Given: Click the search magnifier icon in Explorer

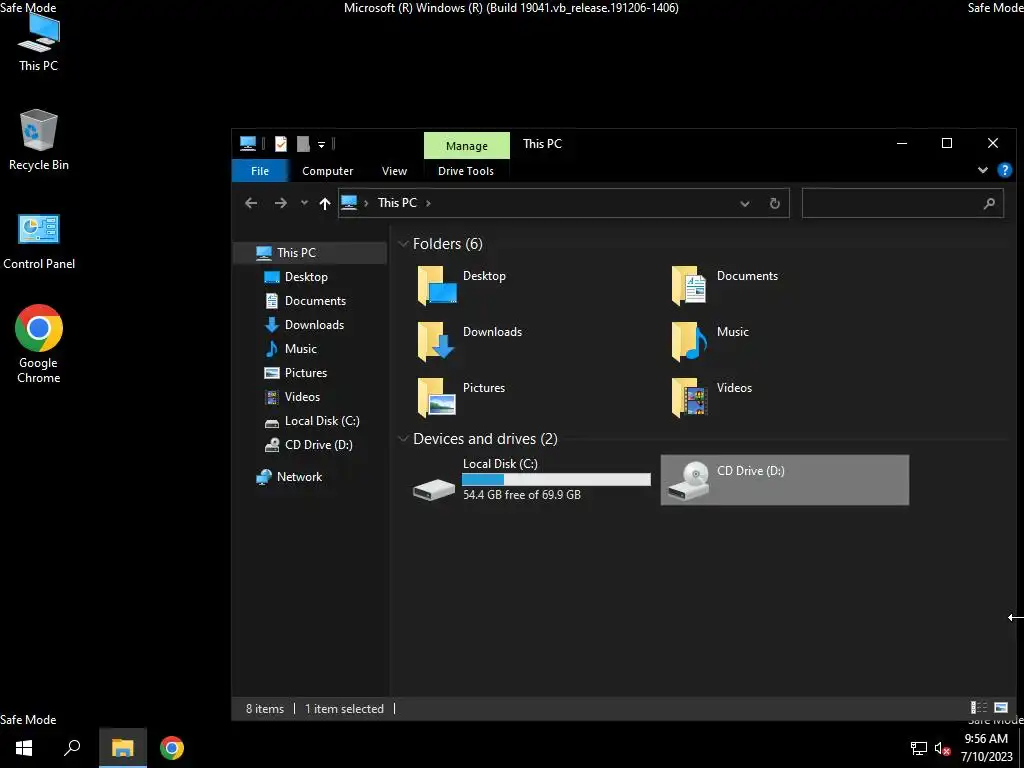Looking at the screenshot, I should 989,204.
